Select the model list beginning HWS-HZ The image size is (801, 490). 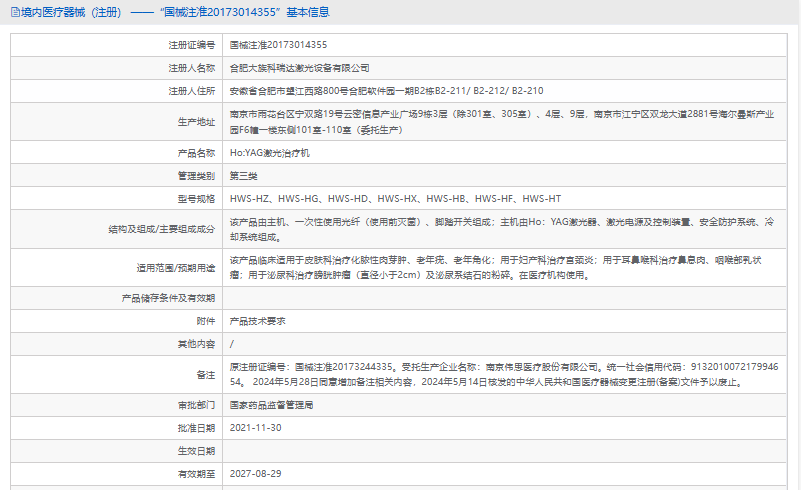(395, 199)
